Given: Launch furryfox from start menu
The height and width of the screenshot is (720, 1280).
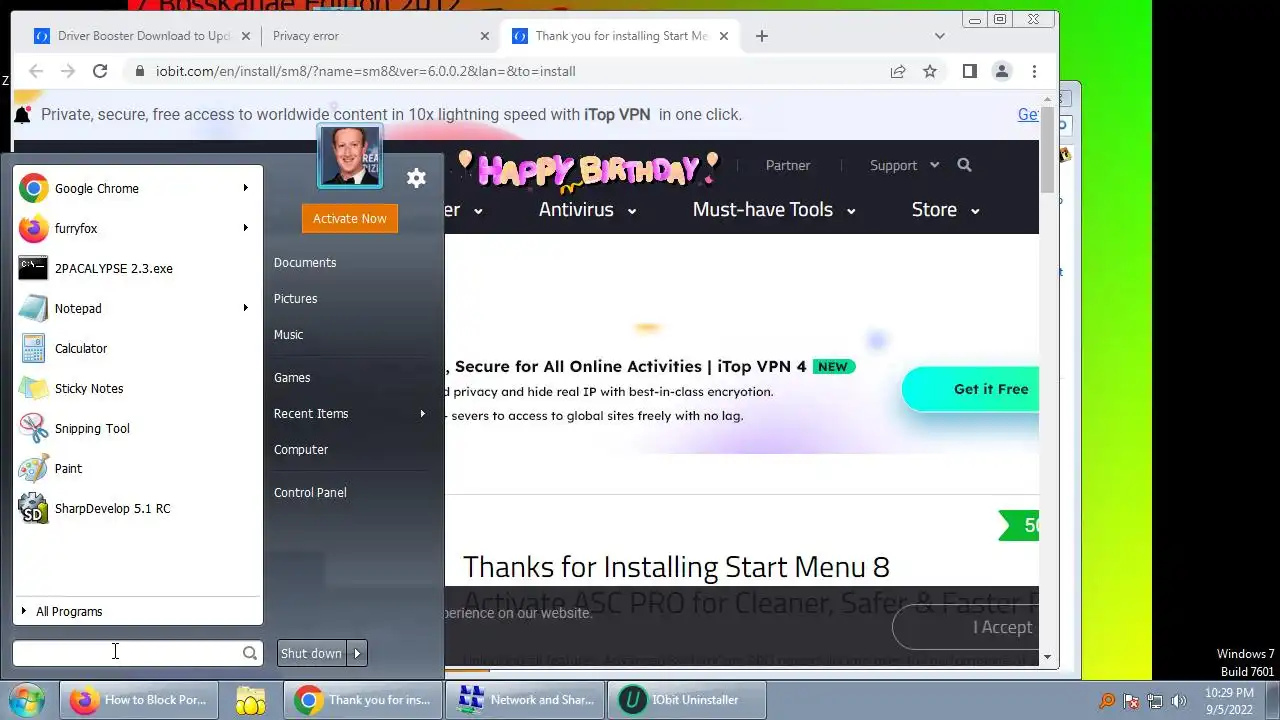Looking at the screenshot, I should pyautogui.click(x=137, y=228).
